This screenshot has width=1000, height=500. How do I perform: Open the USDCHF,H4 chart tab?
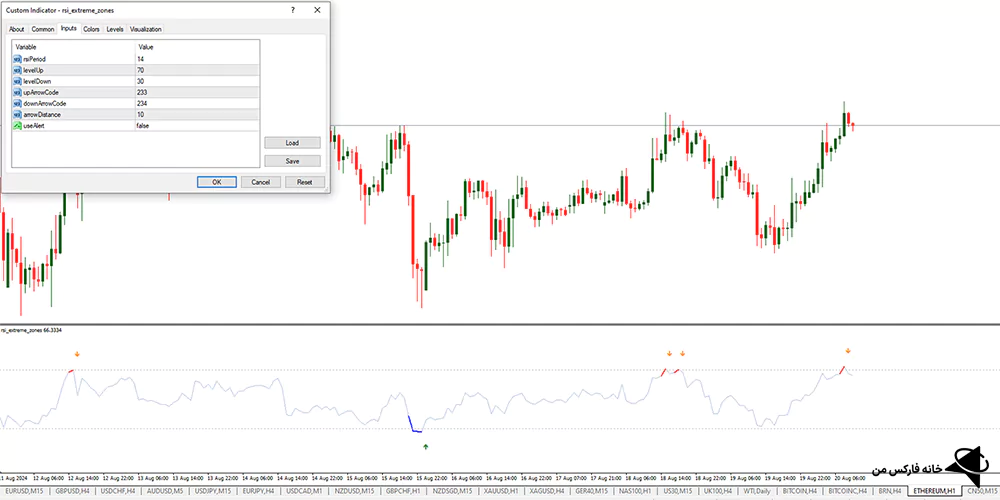119,490
